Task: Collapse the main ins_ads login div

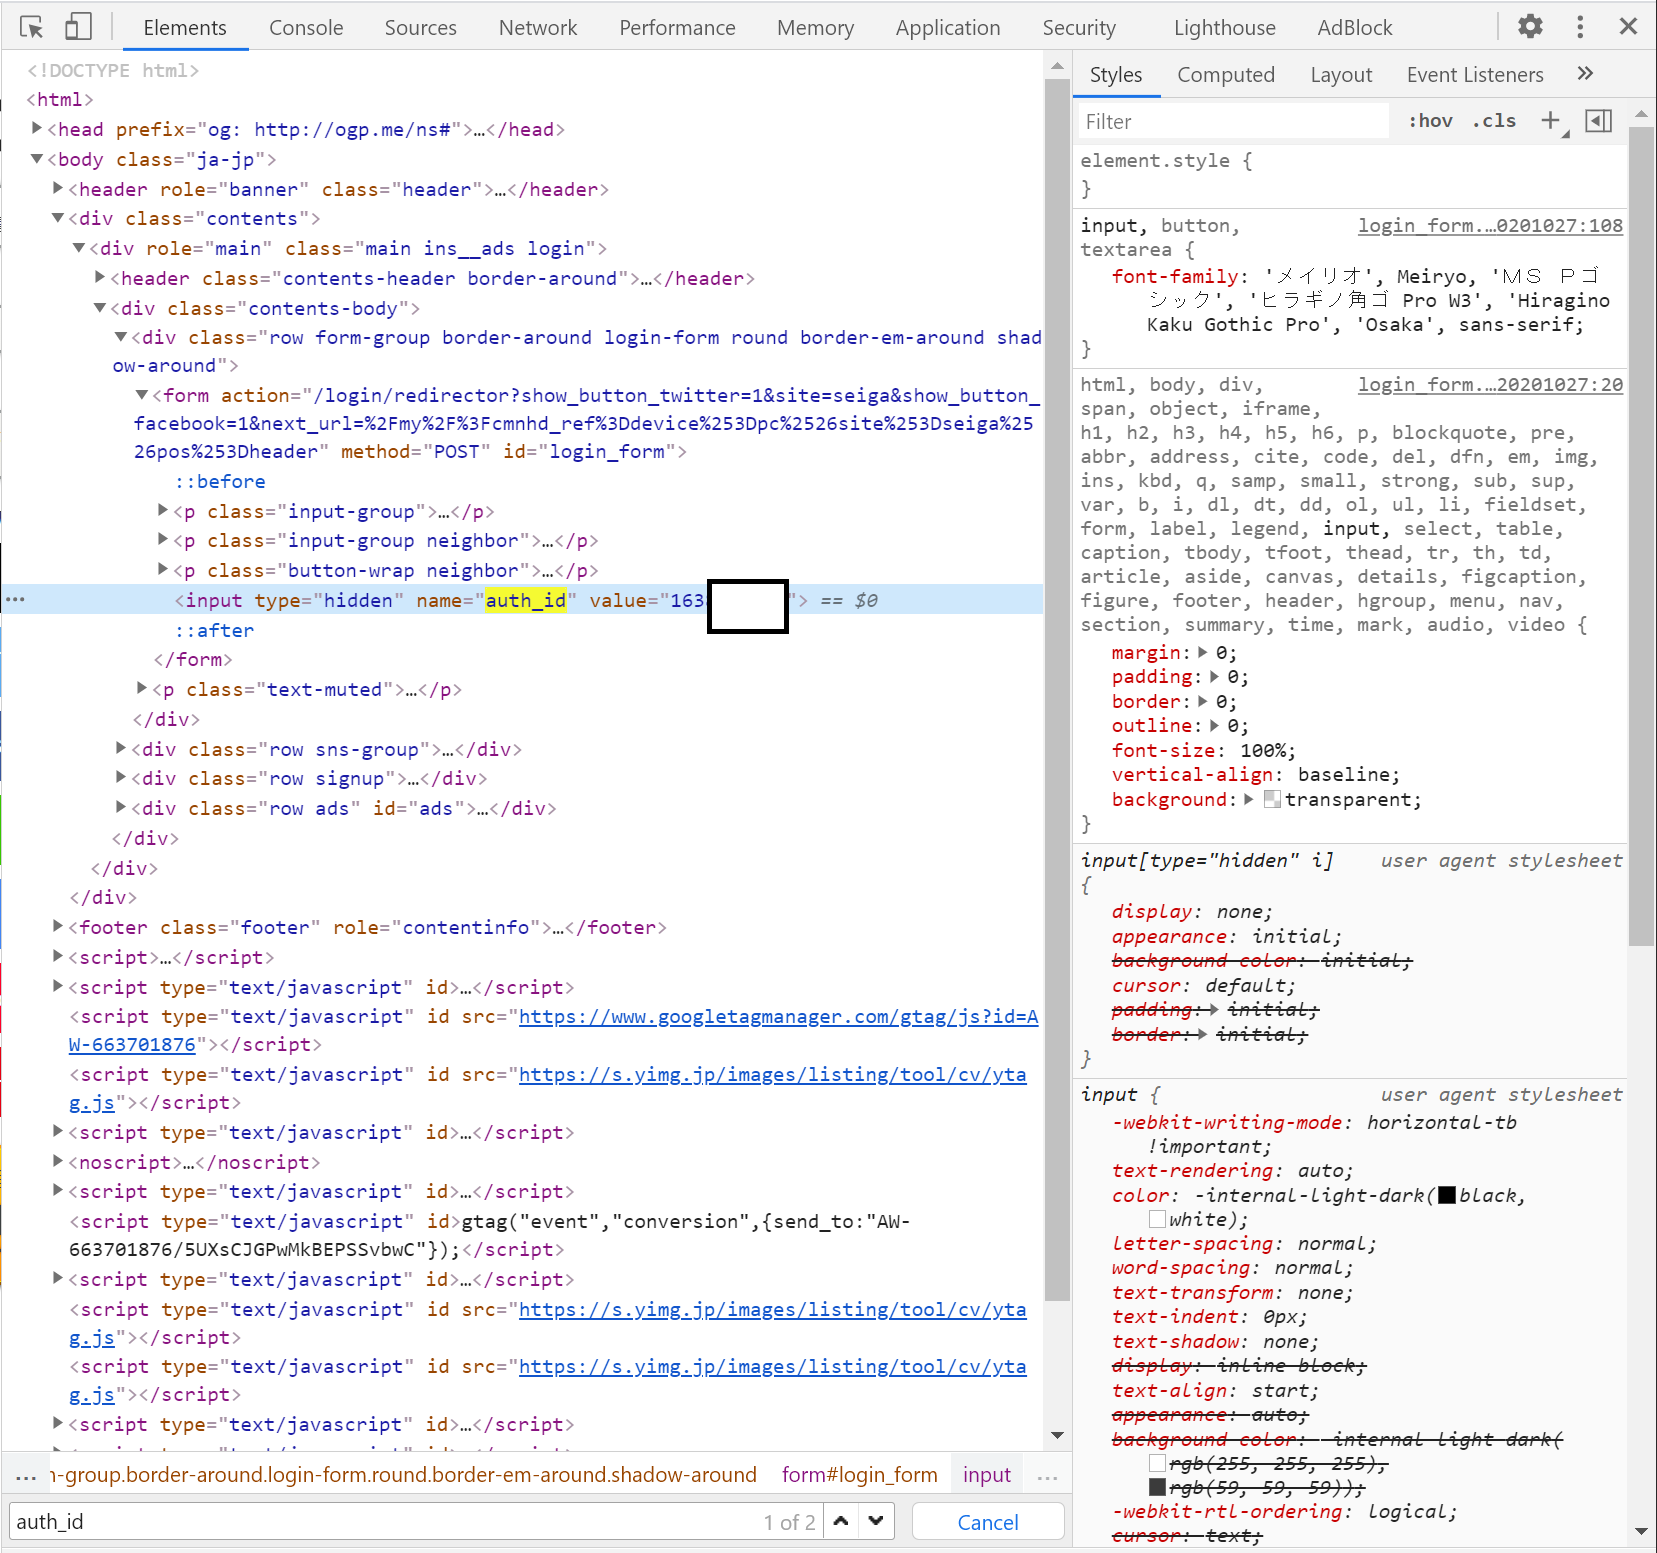Action: pyautogui.click(x=79, y=248)
